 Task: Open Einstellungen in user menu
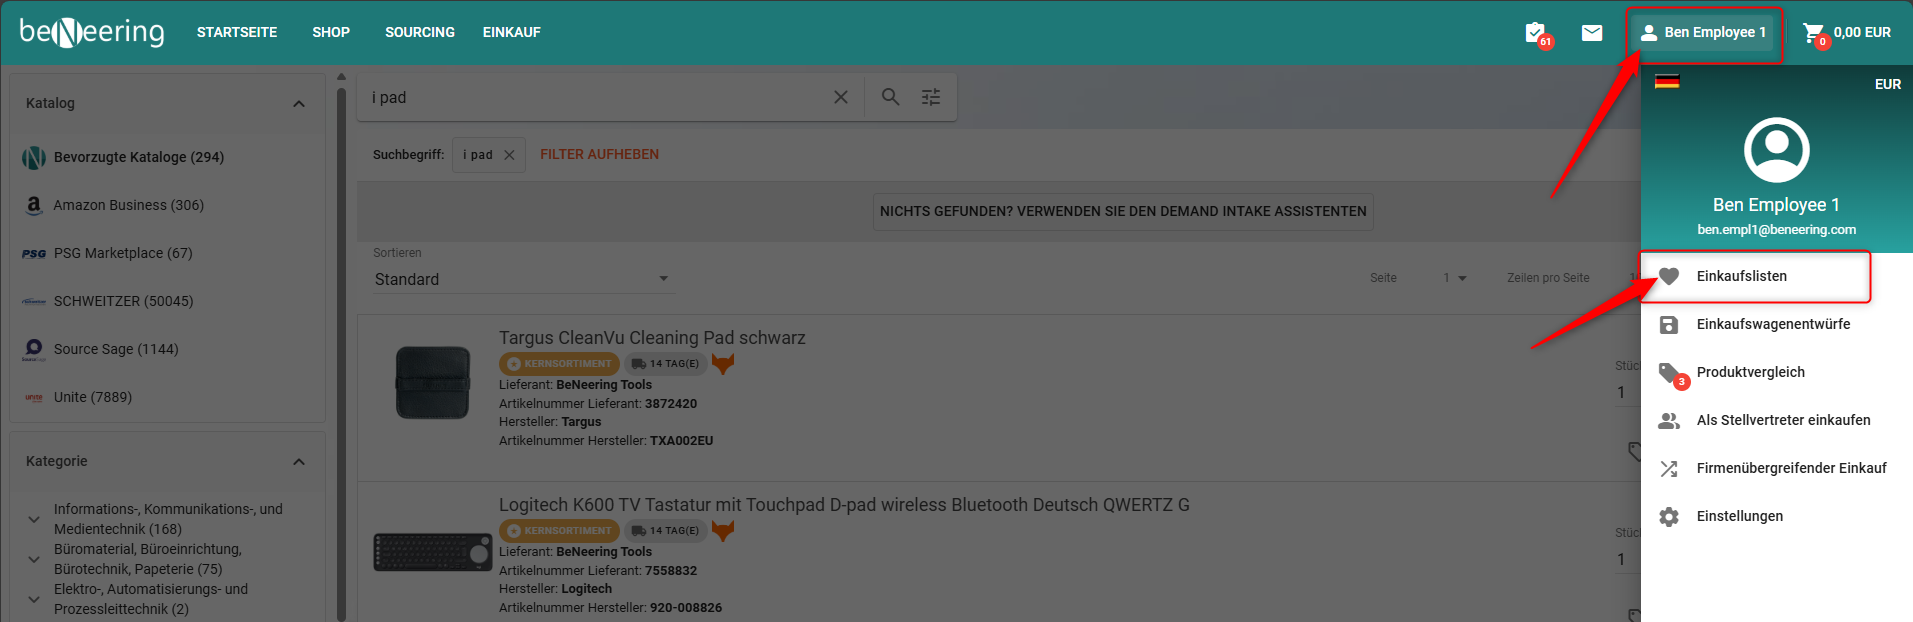pos(1739,516)
